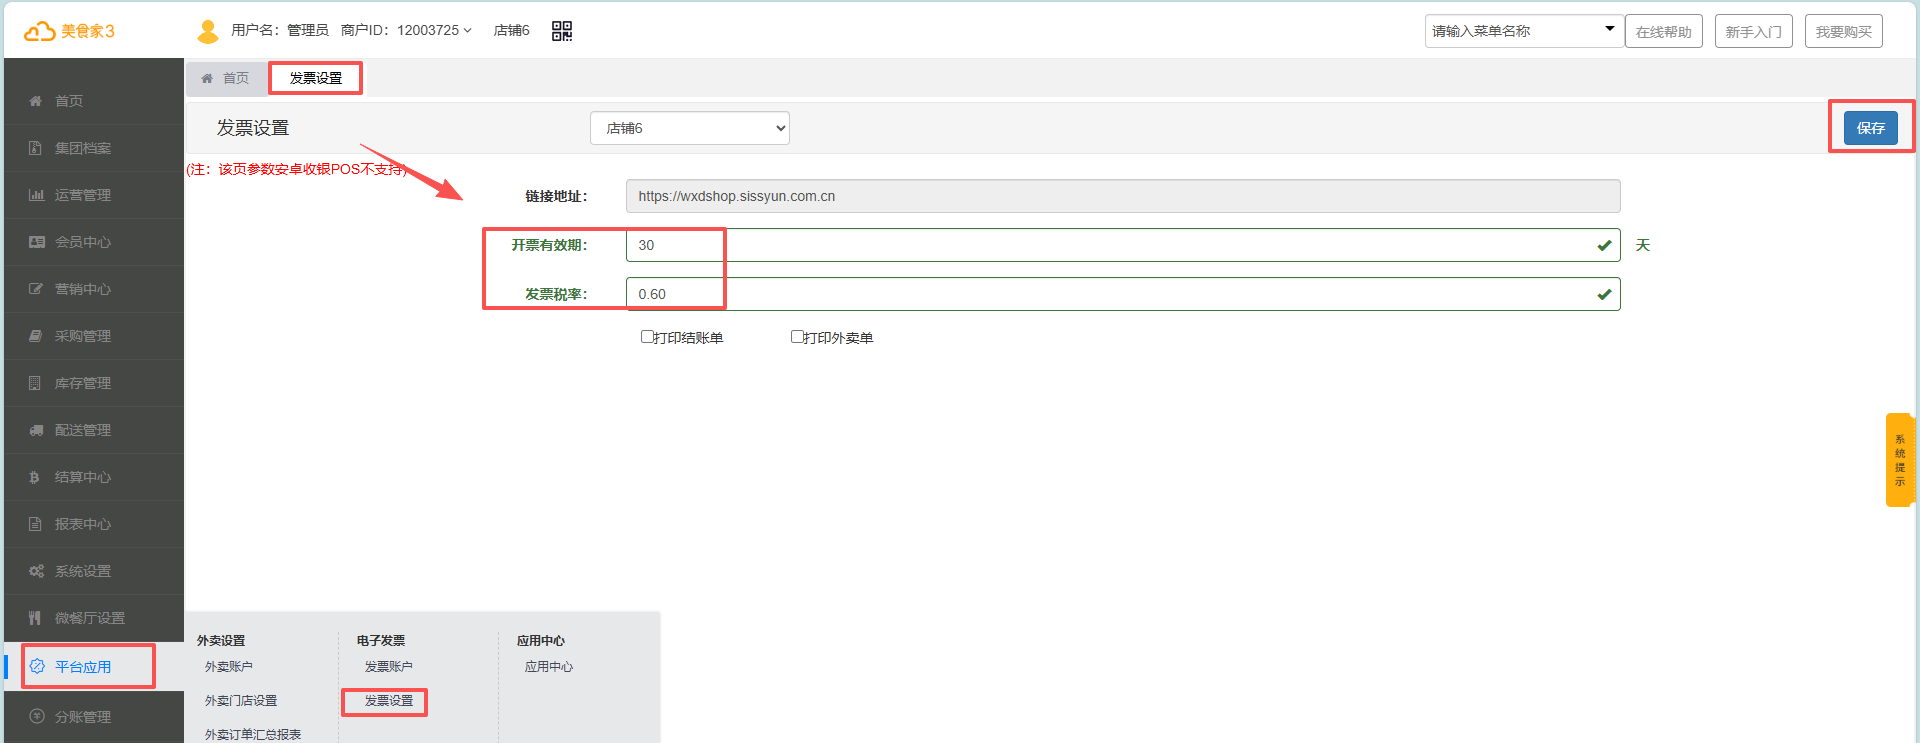The height and width of the screenshot is (743, 1920).
Task: Click the 会员中心 card icon in sidebar
Action: [x=36, y=242]
